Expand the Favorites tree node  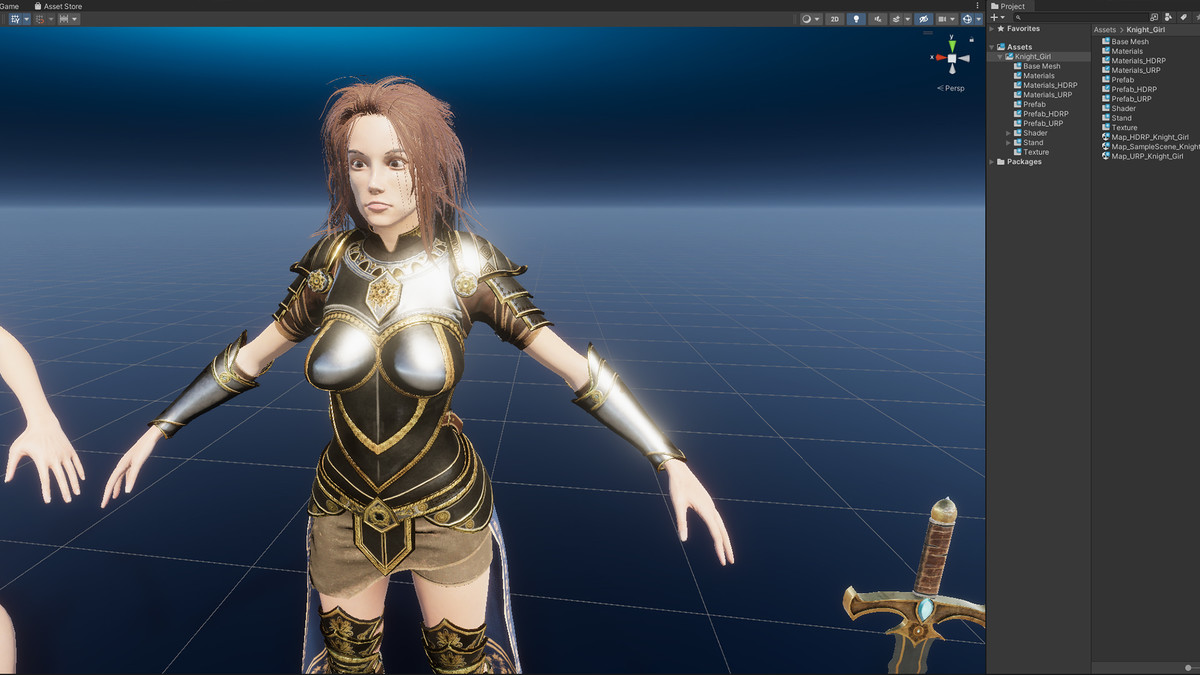tap(992, 29)
